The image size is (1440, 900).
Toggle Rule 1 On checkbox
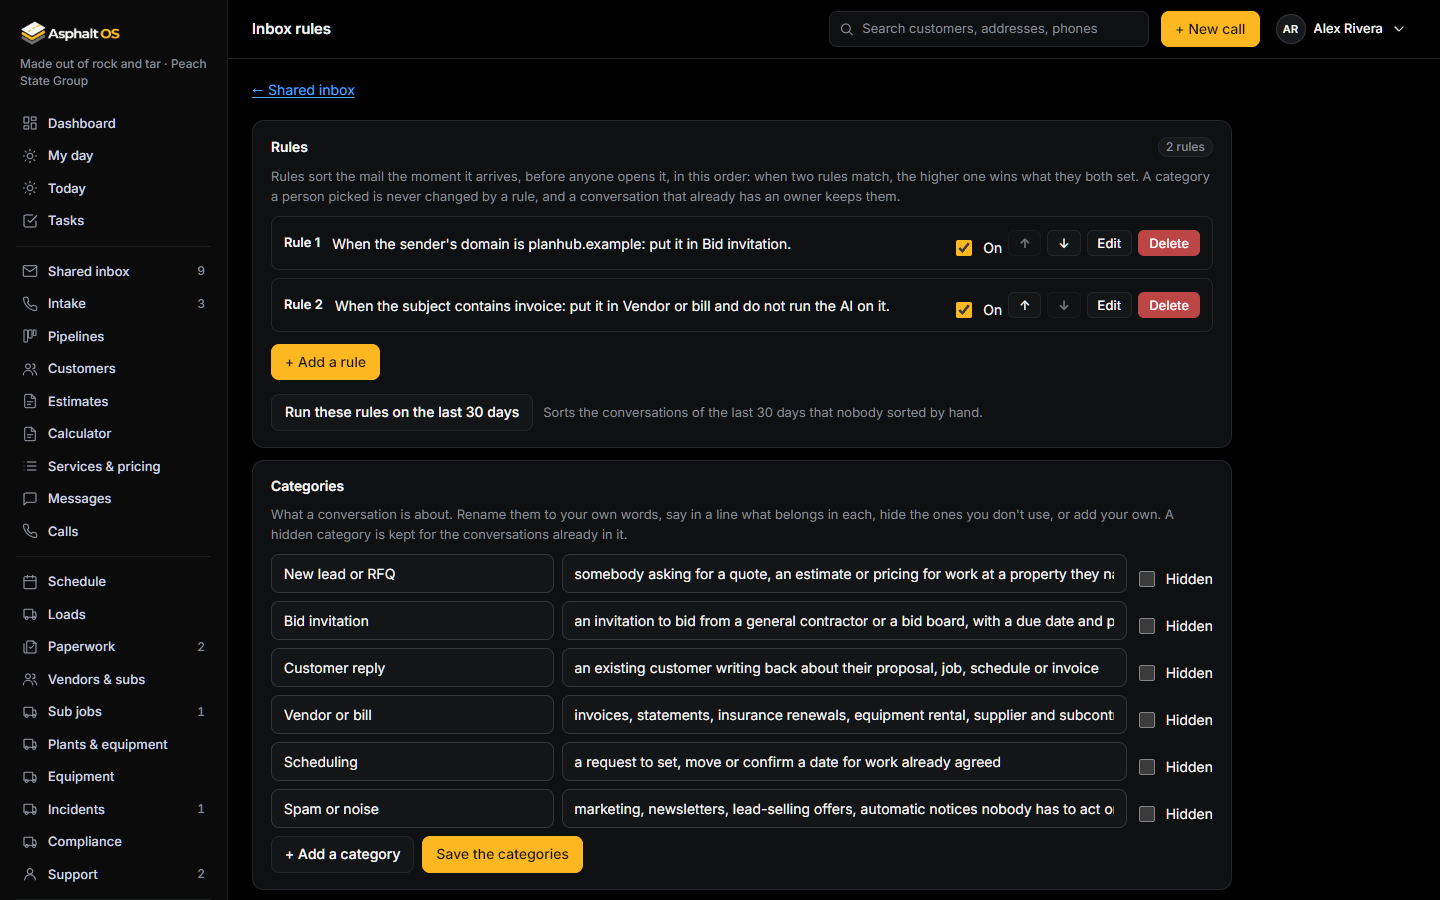[964, 248]
